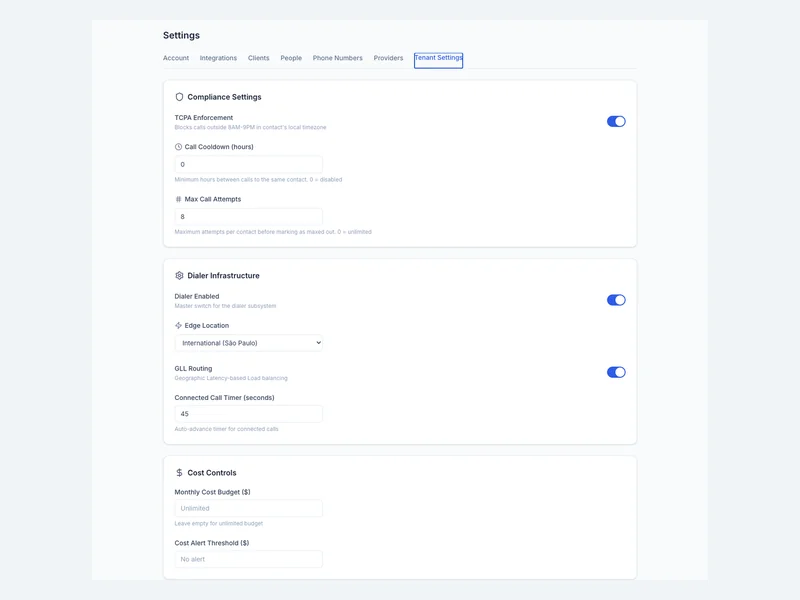This screenshot has height=600, width=800.
Task: Click the Settings page heading
Action: 181,35
